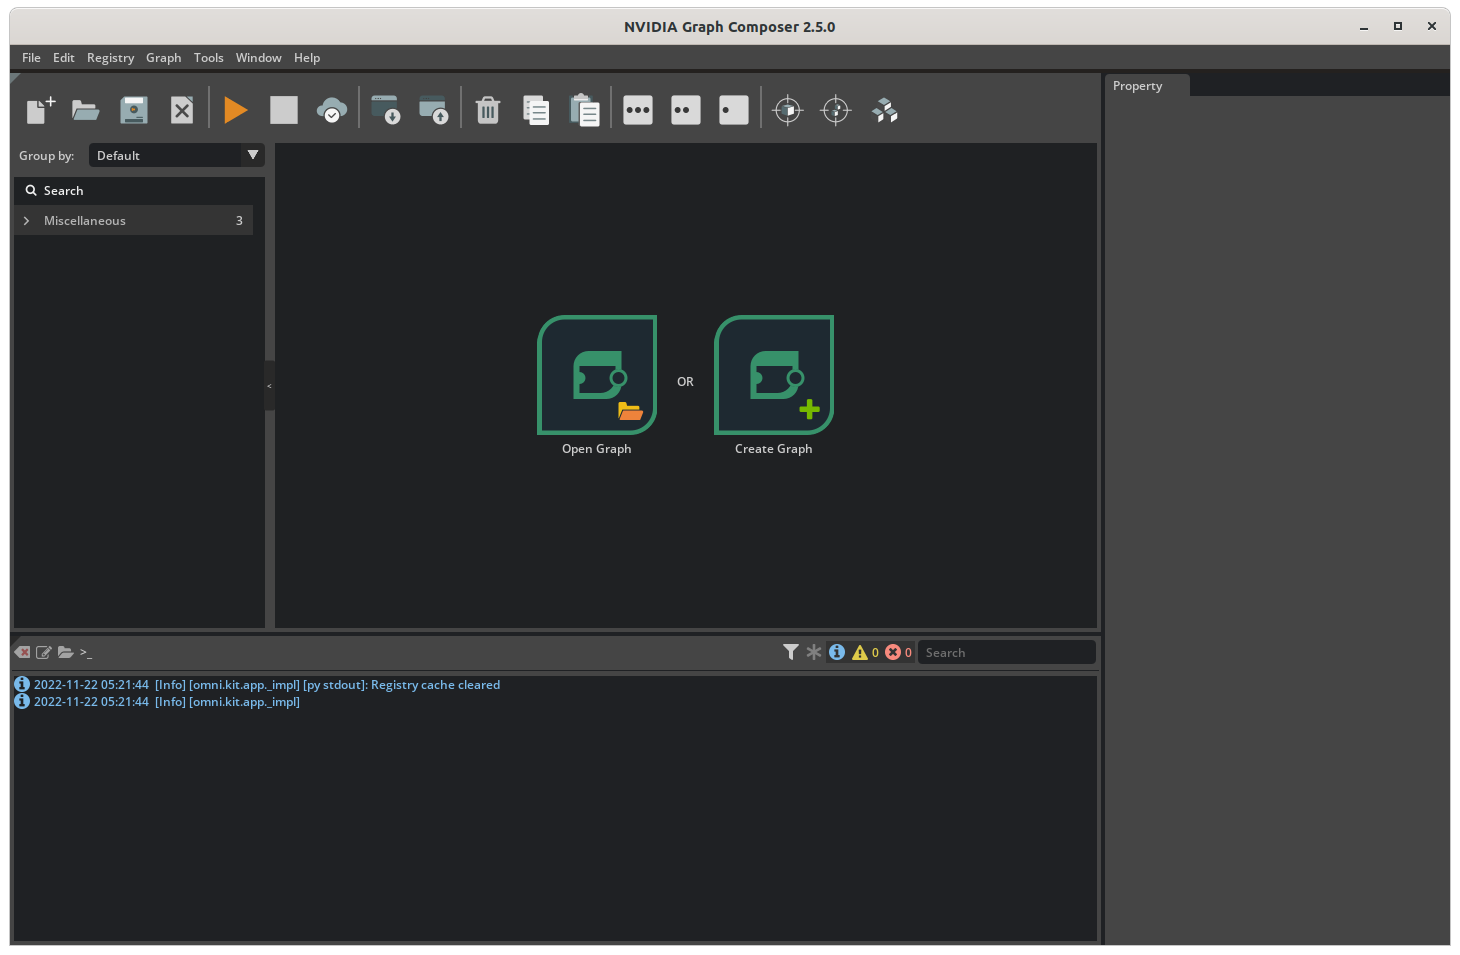Click the 'Group by:' label
Screen dimensions: 1460x955
pos(47,156)
